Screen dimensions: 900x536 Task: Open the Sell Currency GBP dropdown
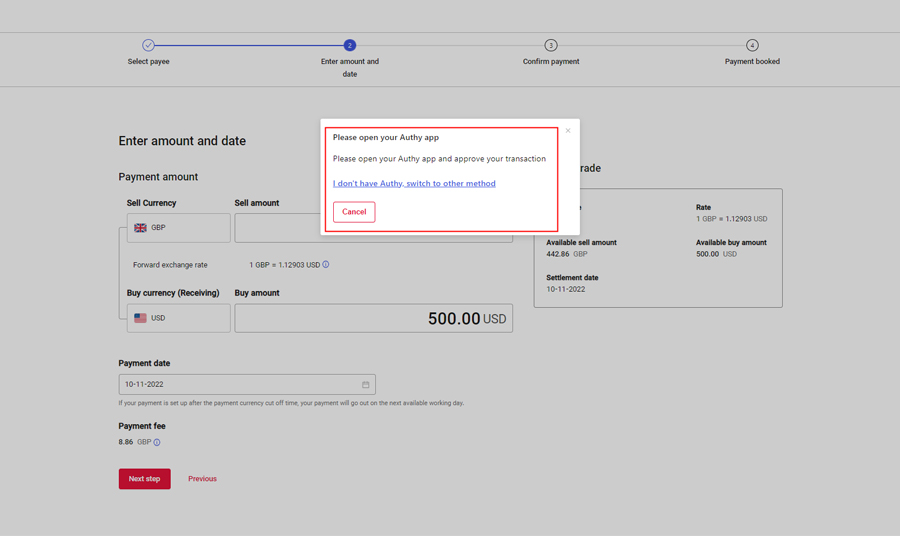(179, 228)
